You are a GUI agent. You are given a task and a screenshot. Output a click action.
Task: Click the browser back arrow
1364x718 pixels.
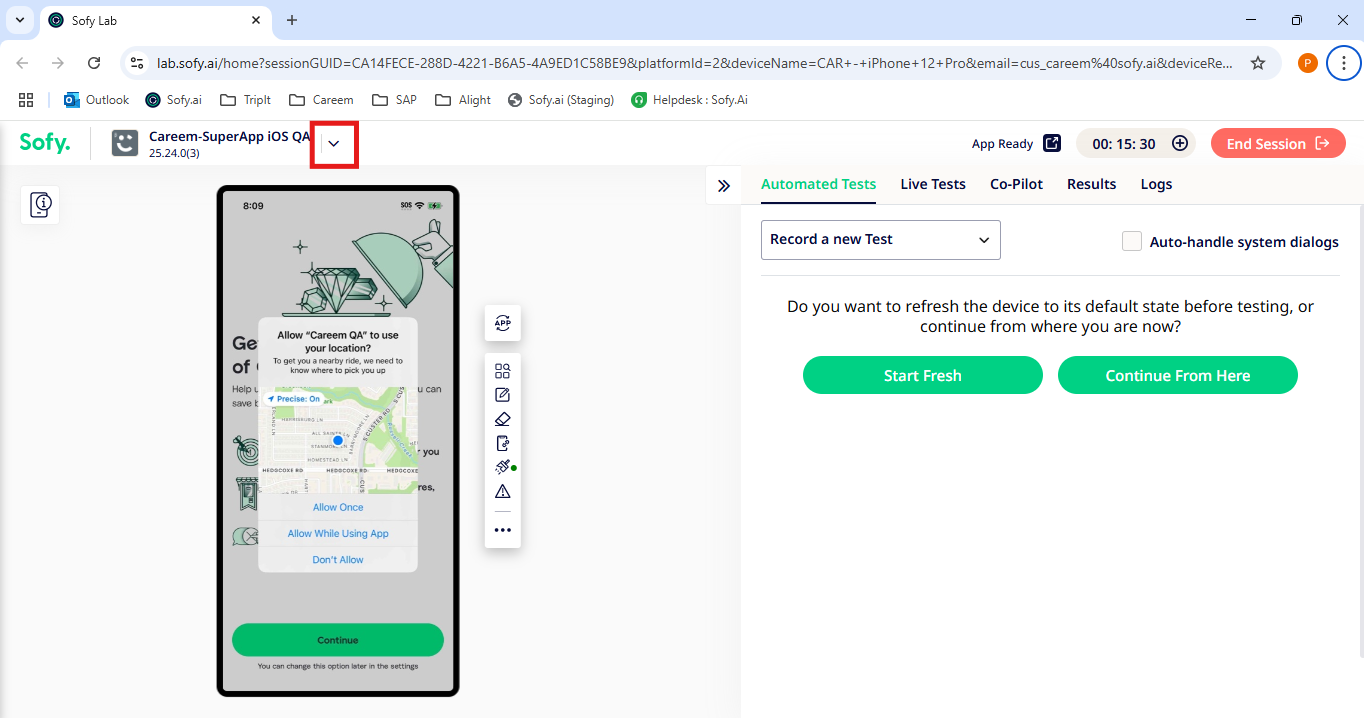23,63
